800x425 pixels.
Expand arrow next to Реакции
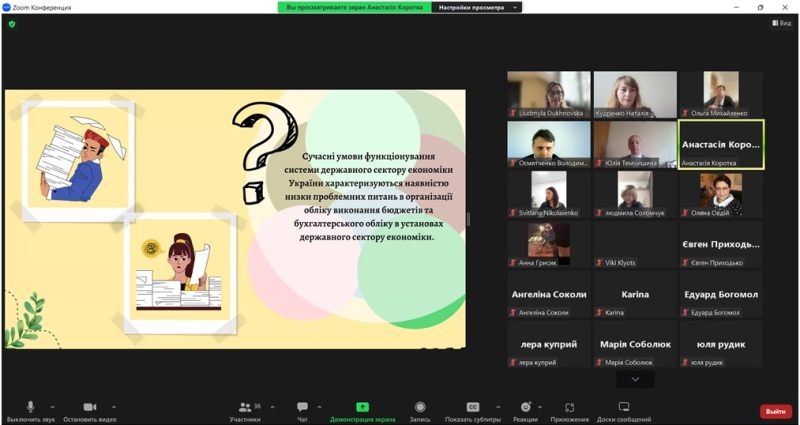click(x=540, y=407)
